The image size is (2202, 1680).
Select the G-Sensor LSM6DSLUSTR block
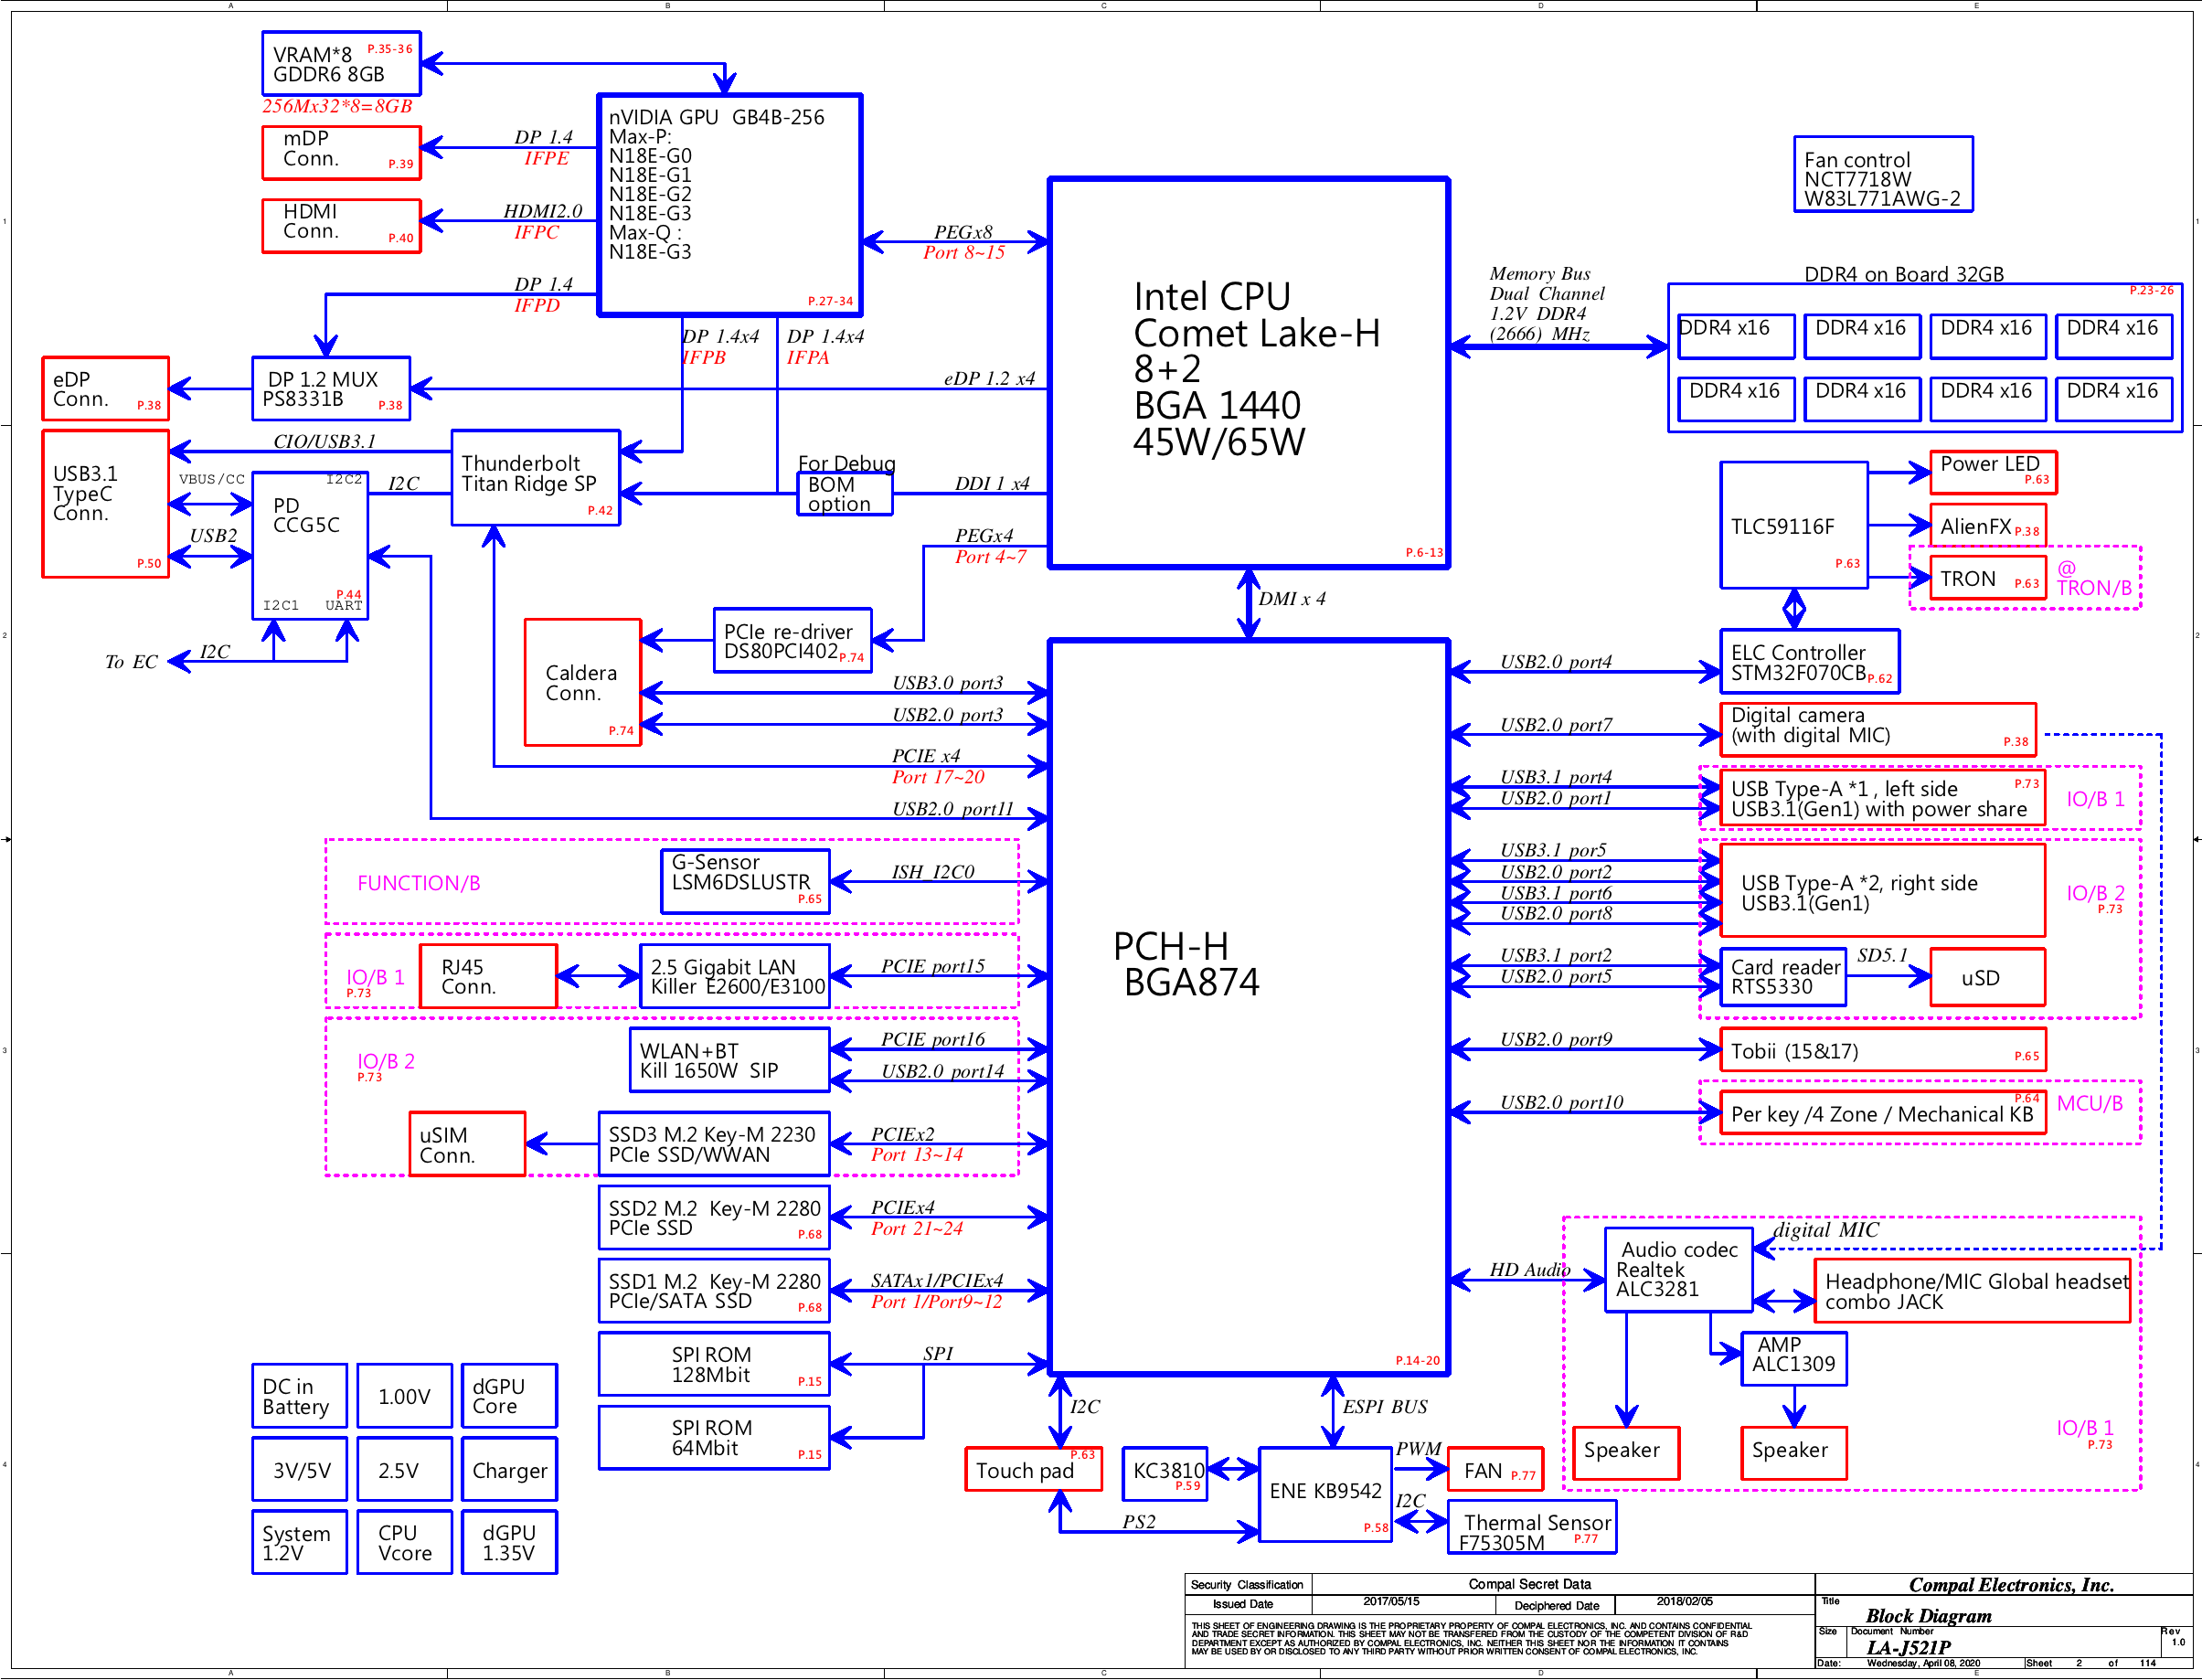(744, 879)
